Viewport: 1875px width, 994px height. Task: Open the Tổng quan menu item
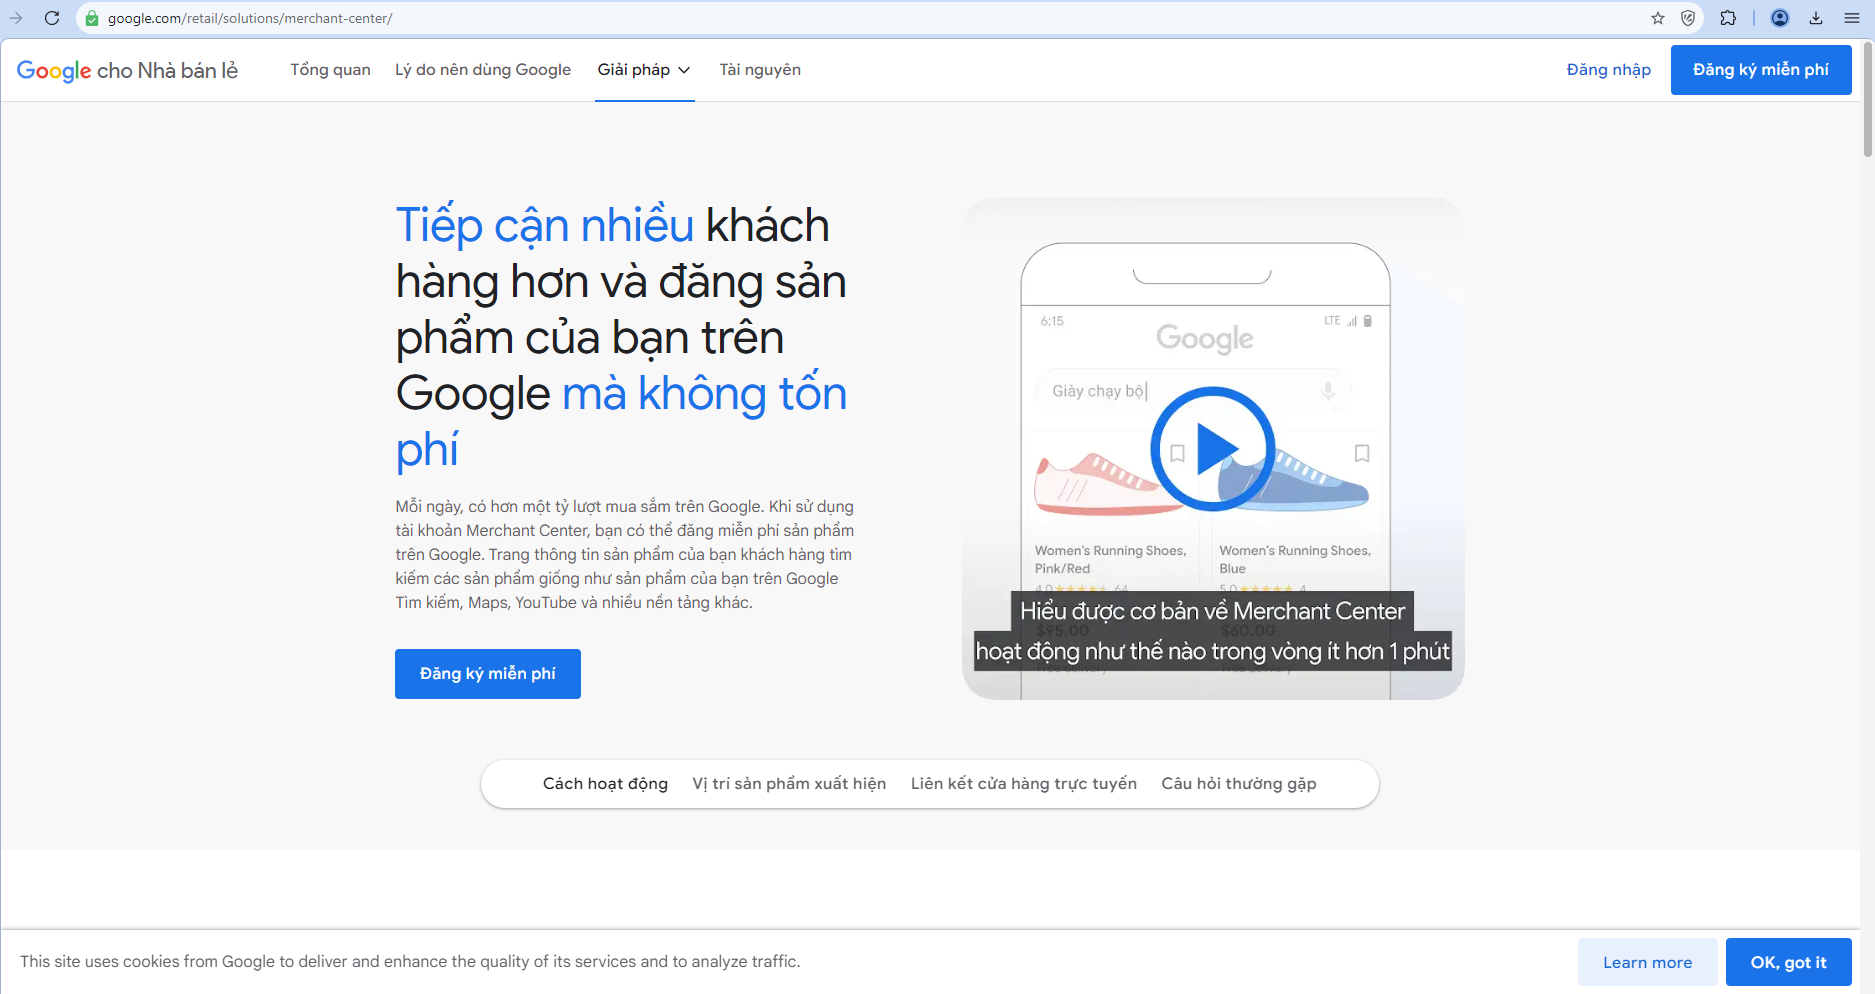[330, 70]
